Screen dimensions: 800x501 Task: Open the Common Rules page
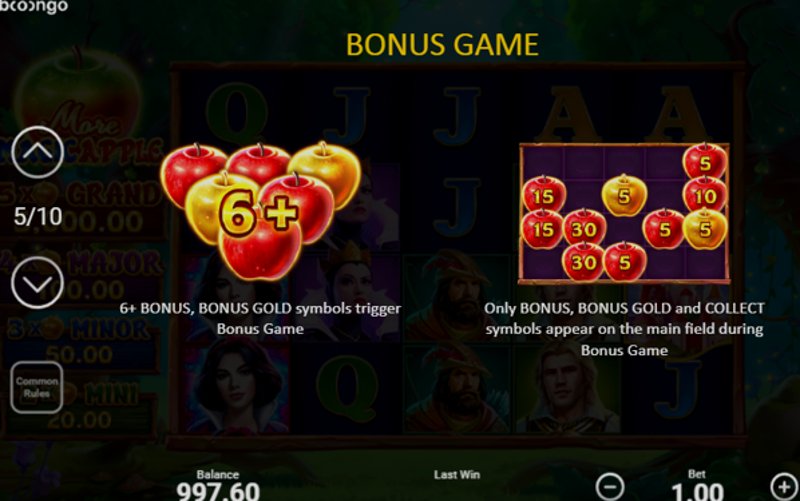click(37, 387)
